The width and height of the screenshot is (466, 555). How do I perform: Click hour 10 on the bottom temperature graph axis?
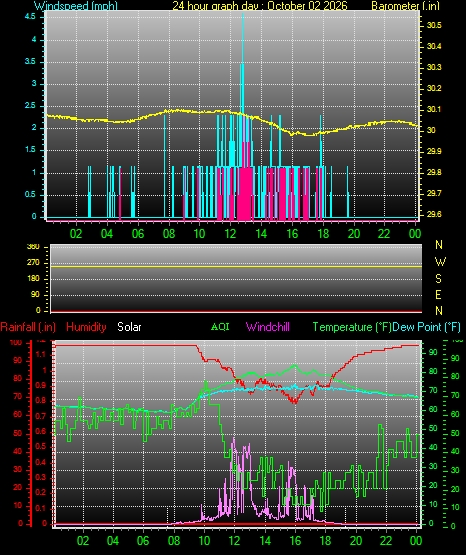(x=204, y=541)
